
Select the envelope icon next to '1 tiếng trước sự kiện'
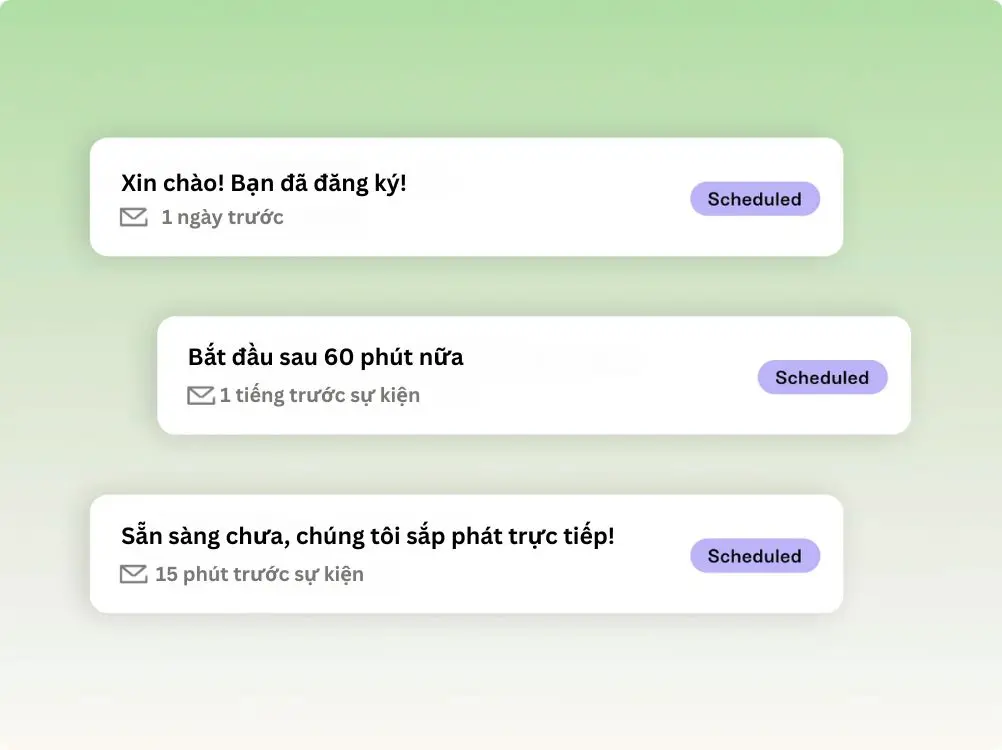(200, 394)
